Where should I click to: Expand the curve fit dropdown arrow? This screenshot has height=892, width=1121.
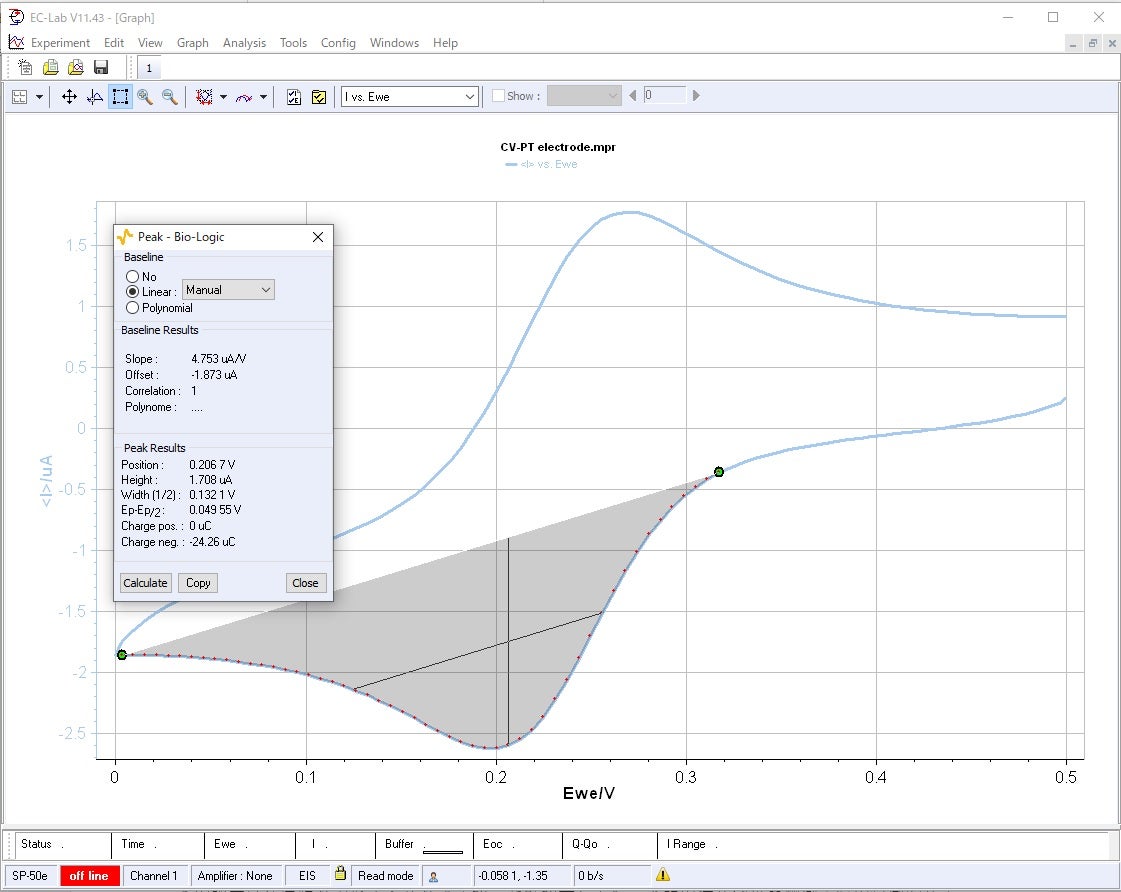[264, 96]
